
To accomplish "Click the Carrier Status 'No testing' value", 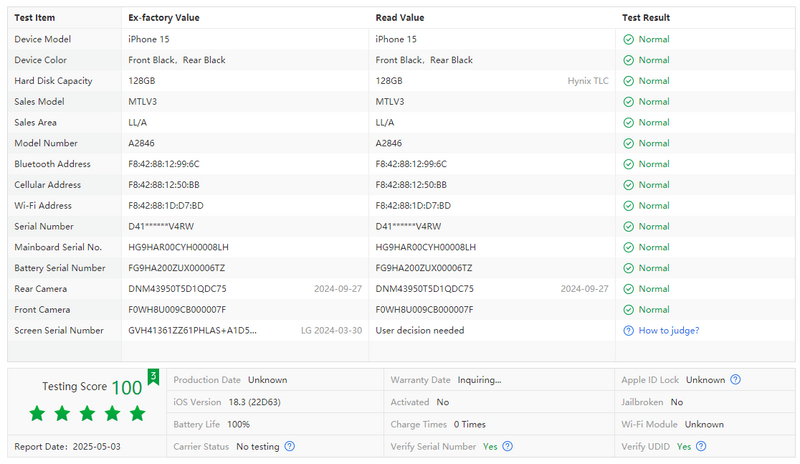I will (258, 446).
